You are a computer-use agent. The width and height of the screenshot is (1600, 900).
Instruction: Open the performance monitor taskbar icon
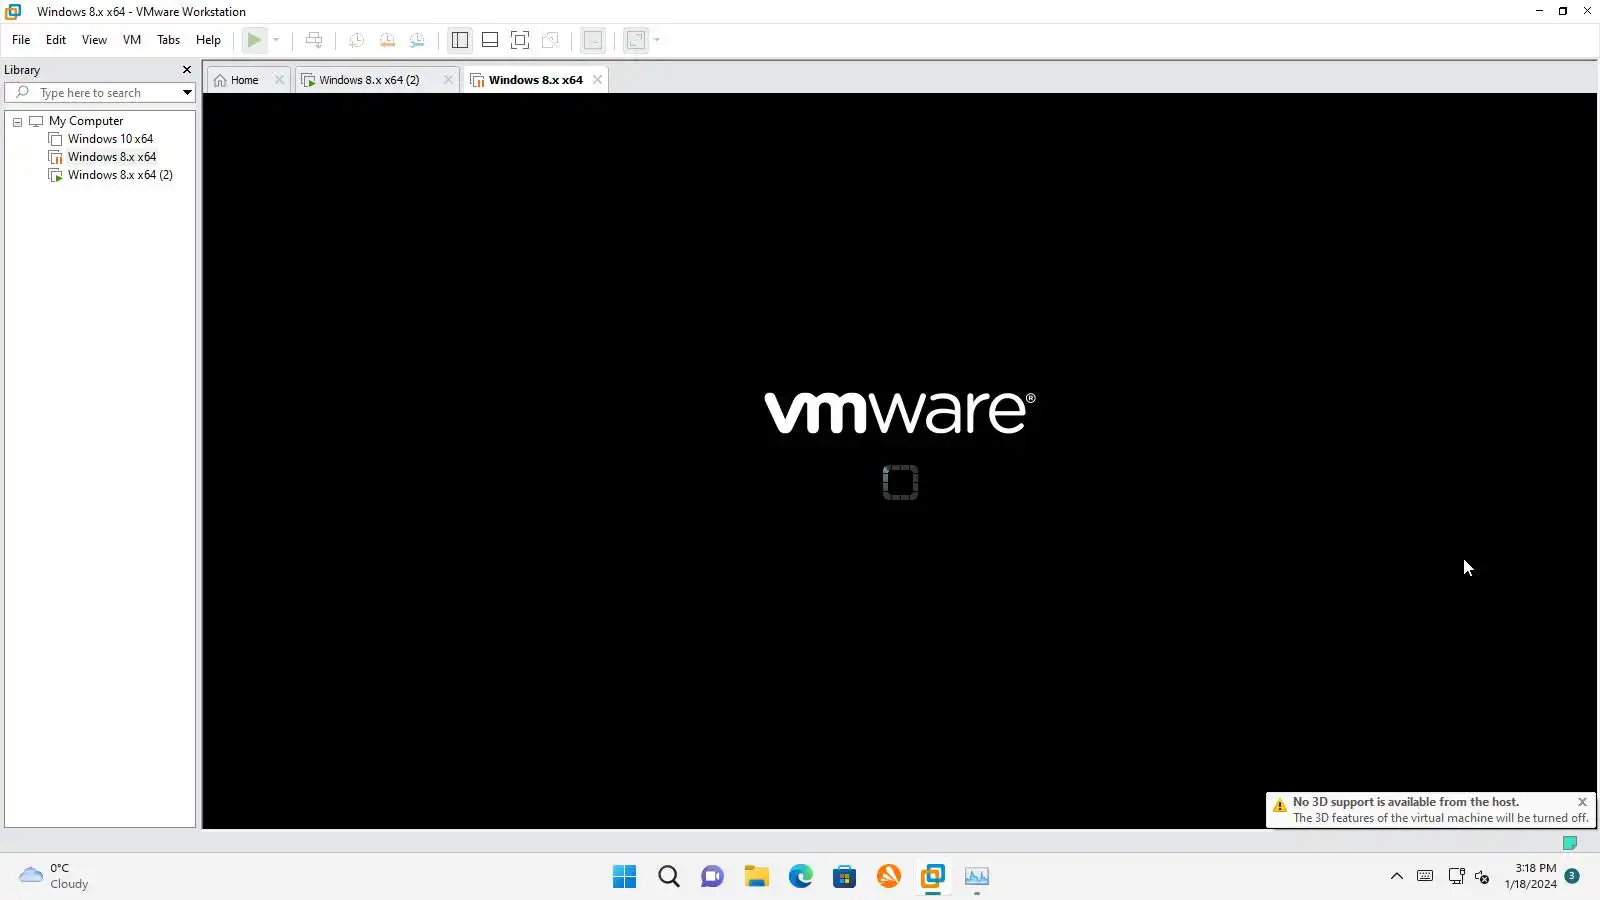click(977, 877)
